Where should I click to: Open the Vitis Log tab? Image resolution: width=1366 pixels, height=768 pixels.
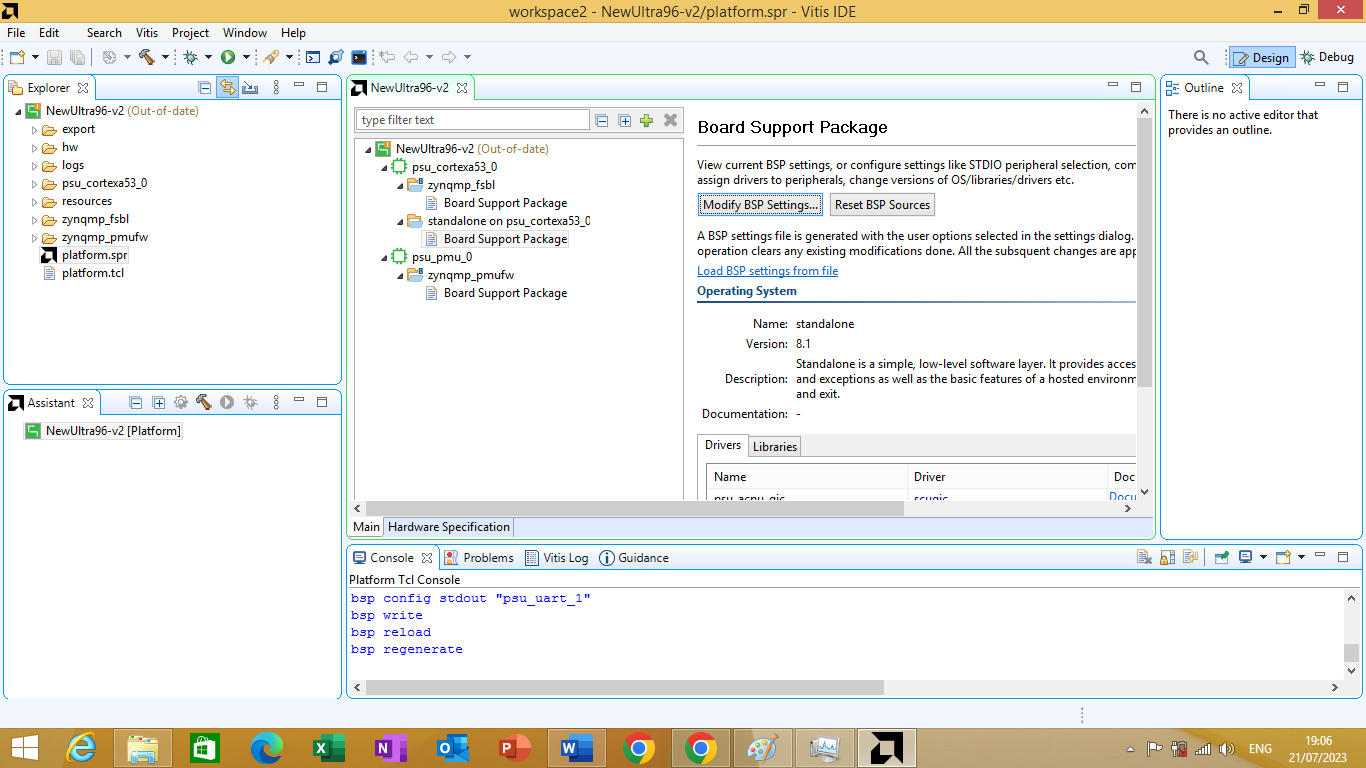556,558
